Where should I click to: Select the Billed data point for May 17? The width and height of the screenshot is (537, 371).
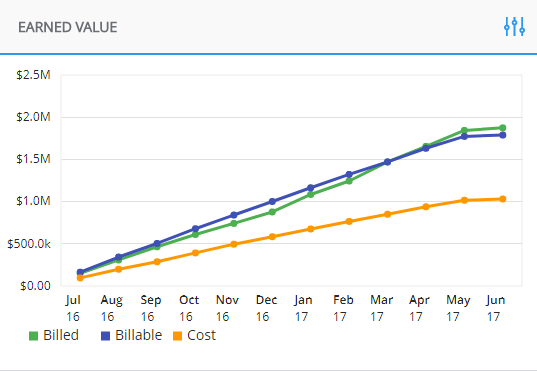point(464,130)
